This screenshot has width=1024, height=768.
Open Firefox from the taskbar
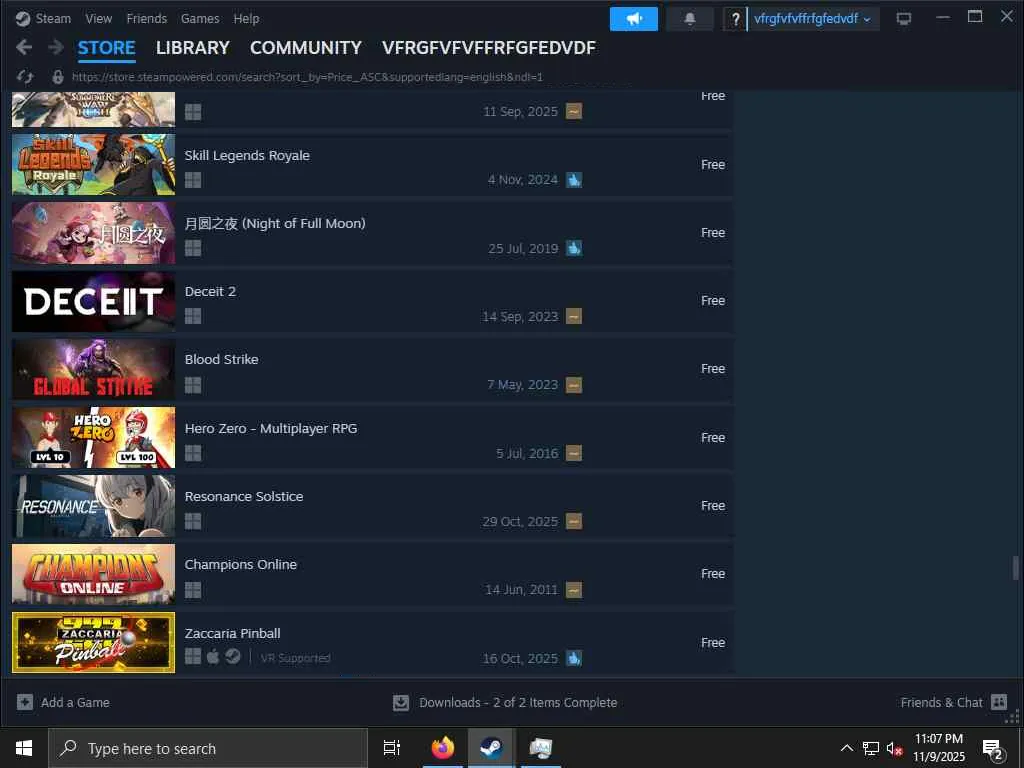pyautogui.click(x=443, y=748)
